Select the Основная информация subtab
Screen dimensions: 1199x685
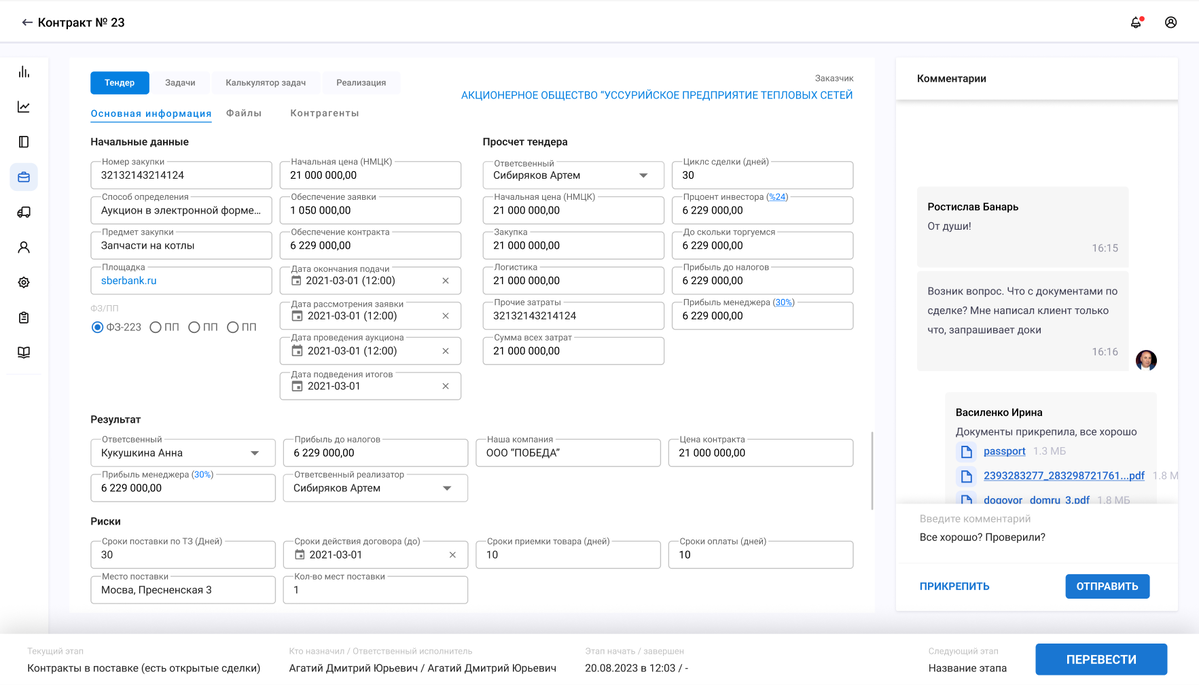point(151,113)
